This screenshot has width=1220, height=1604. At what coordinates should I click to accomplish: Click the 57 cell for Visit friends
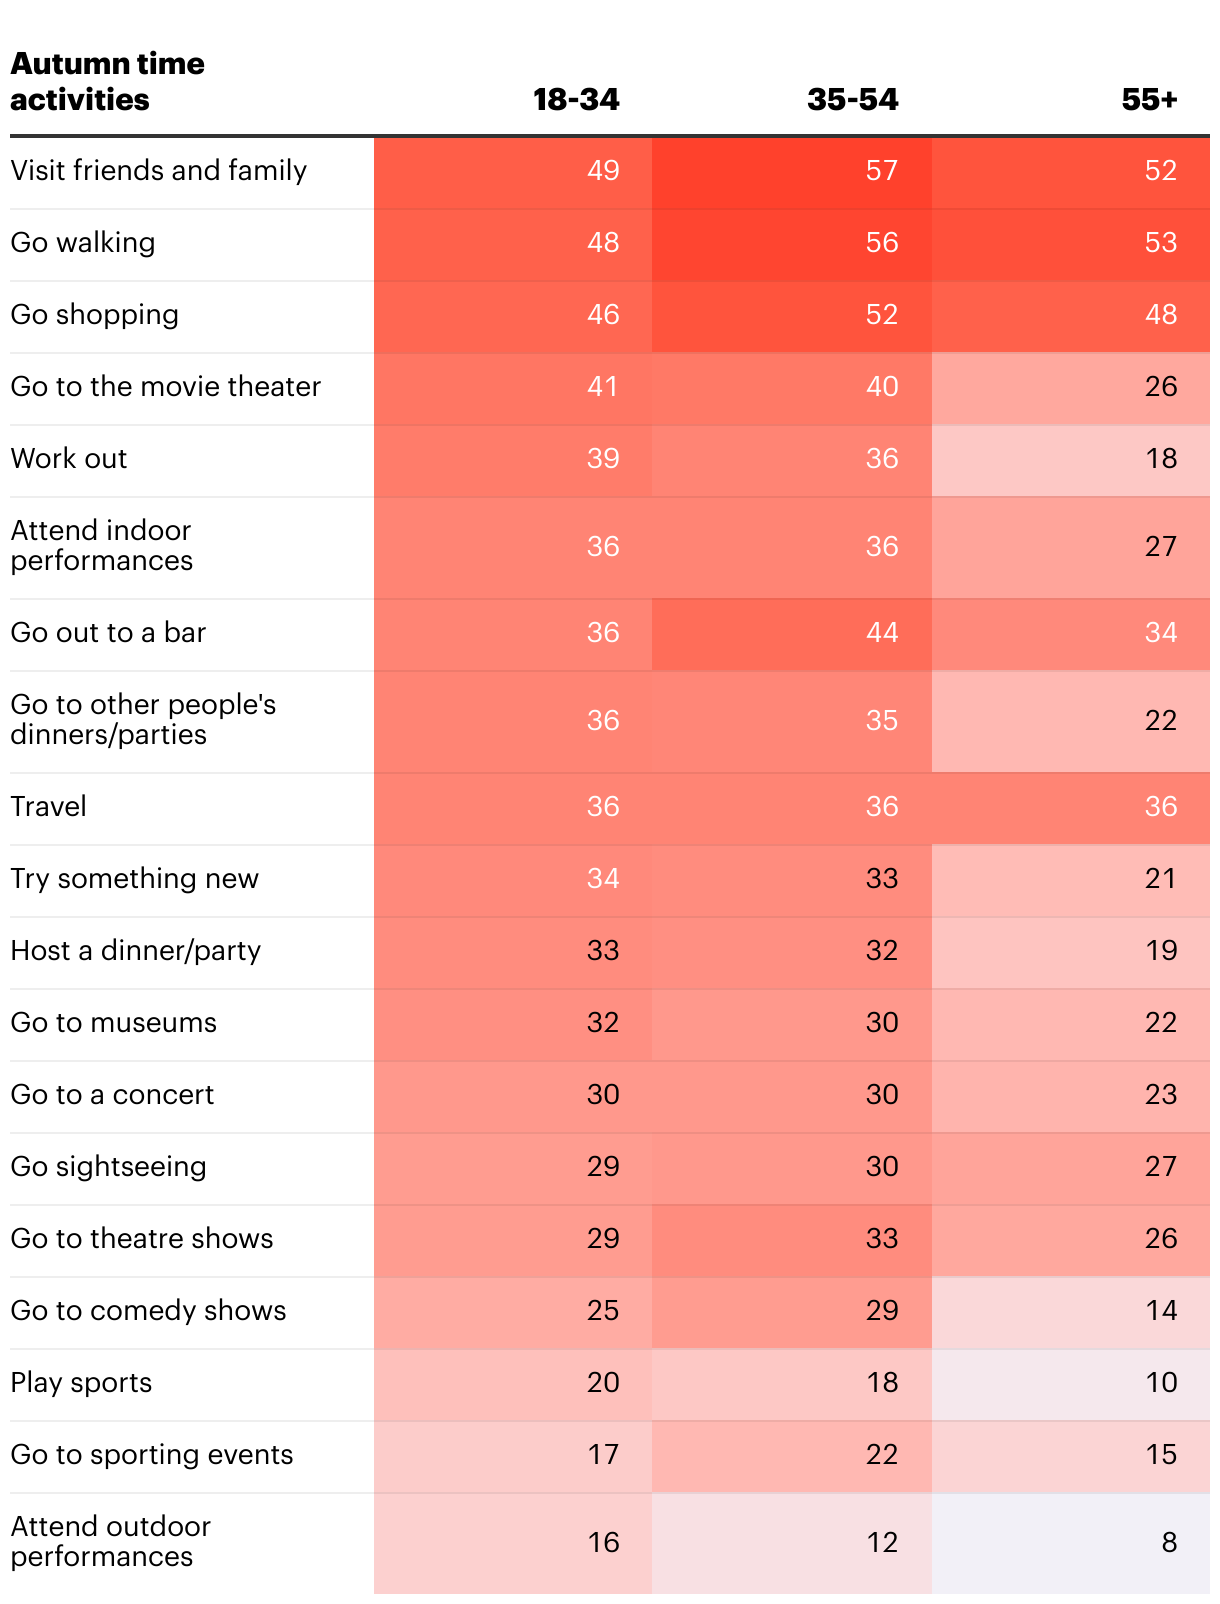point(882,170)
